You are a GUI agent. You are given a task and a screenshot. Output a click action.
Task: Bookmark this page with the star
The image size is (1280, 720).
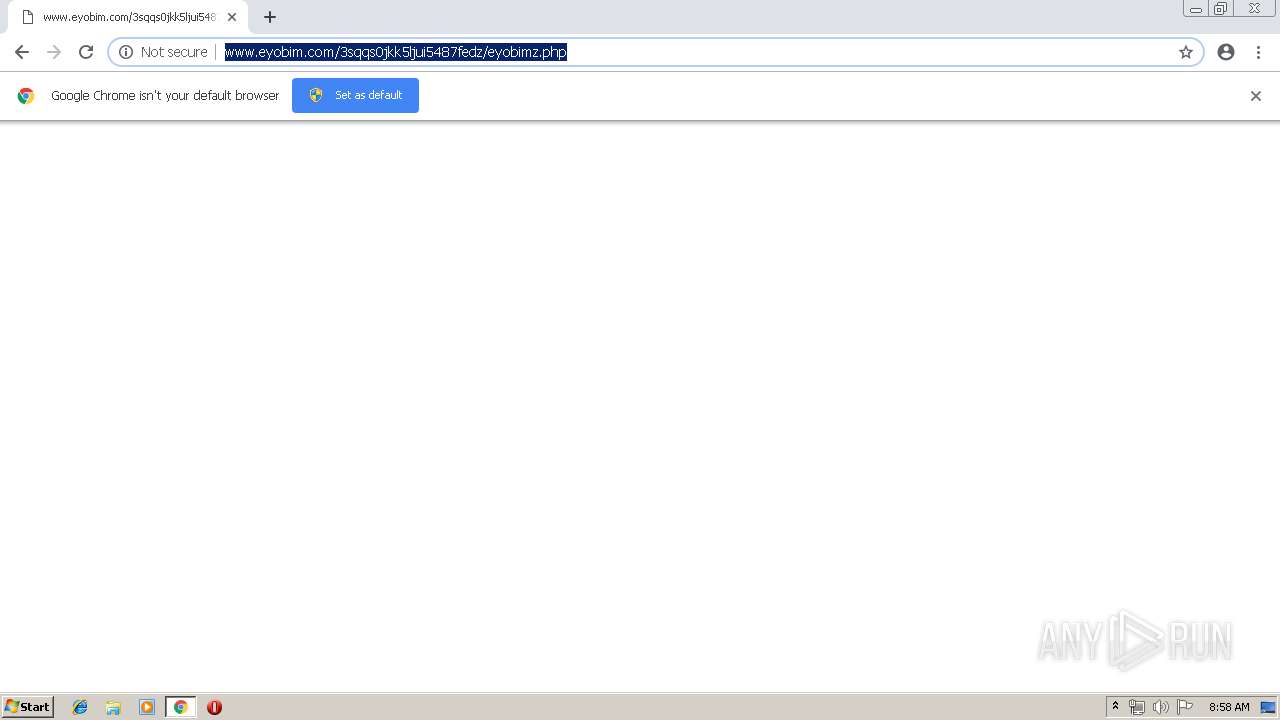coord(1186,52)
